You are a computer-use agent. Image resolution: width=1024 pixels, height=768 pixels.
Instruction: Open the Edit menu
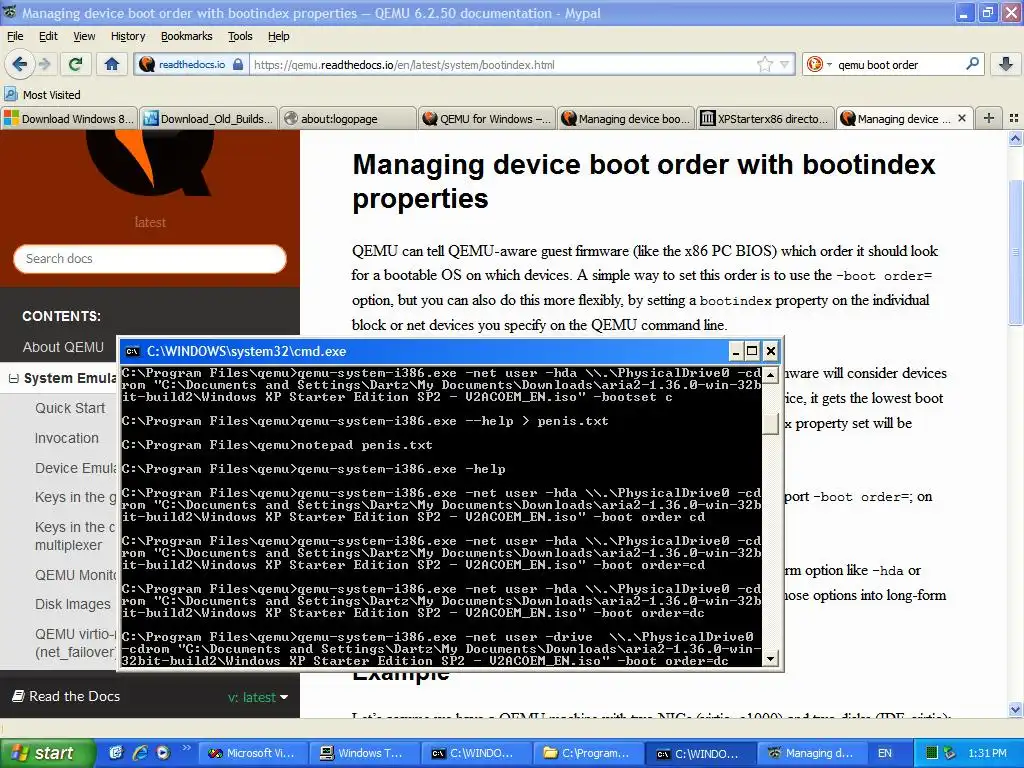pos(48,36)
